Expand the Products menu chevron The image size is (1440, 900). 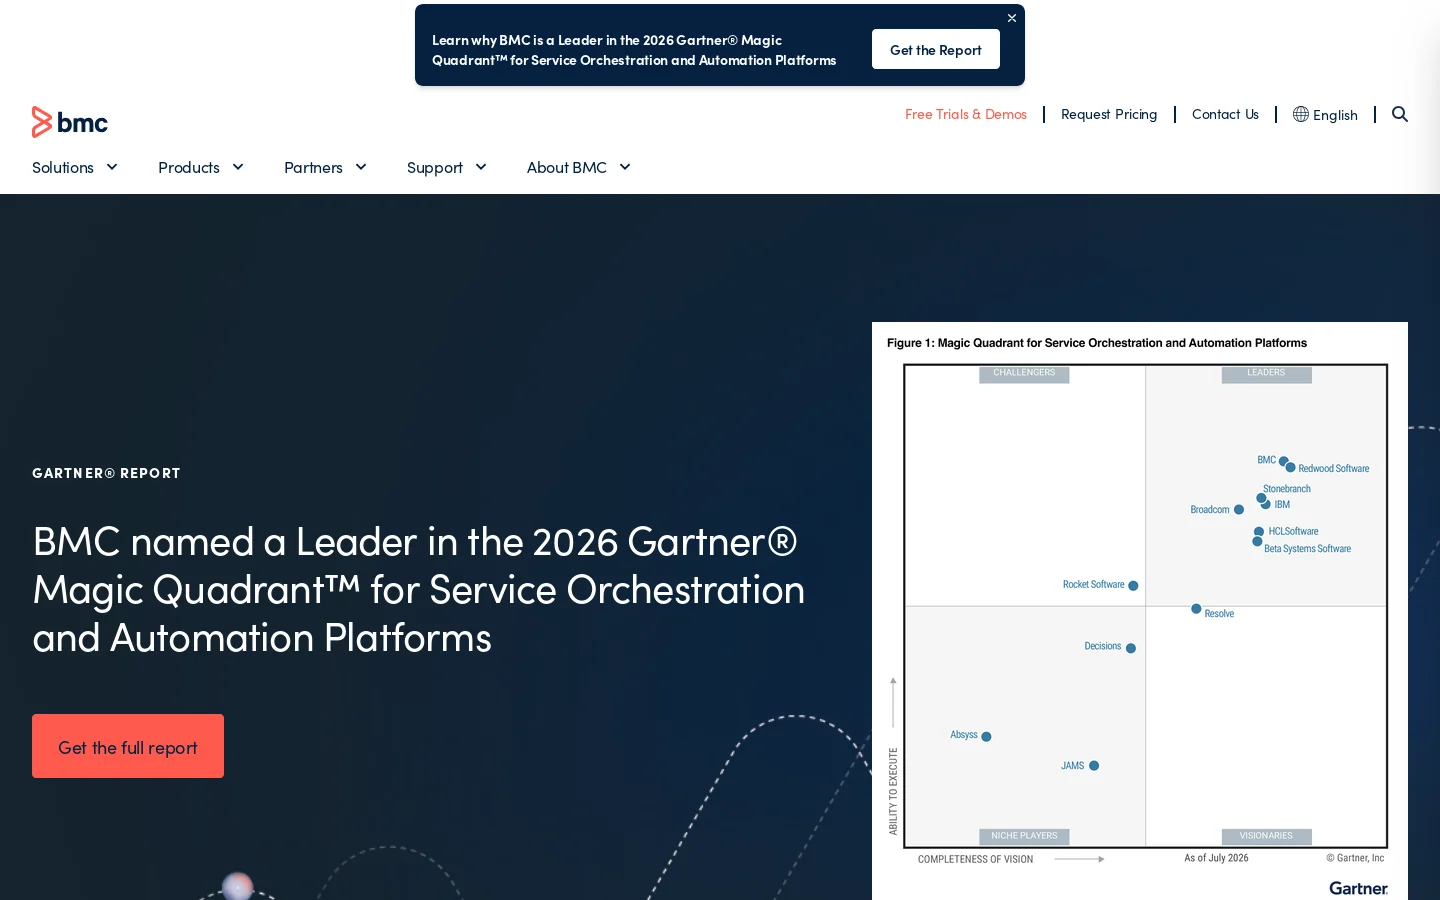pyautogui.click(x=238, y=167)
